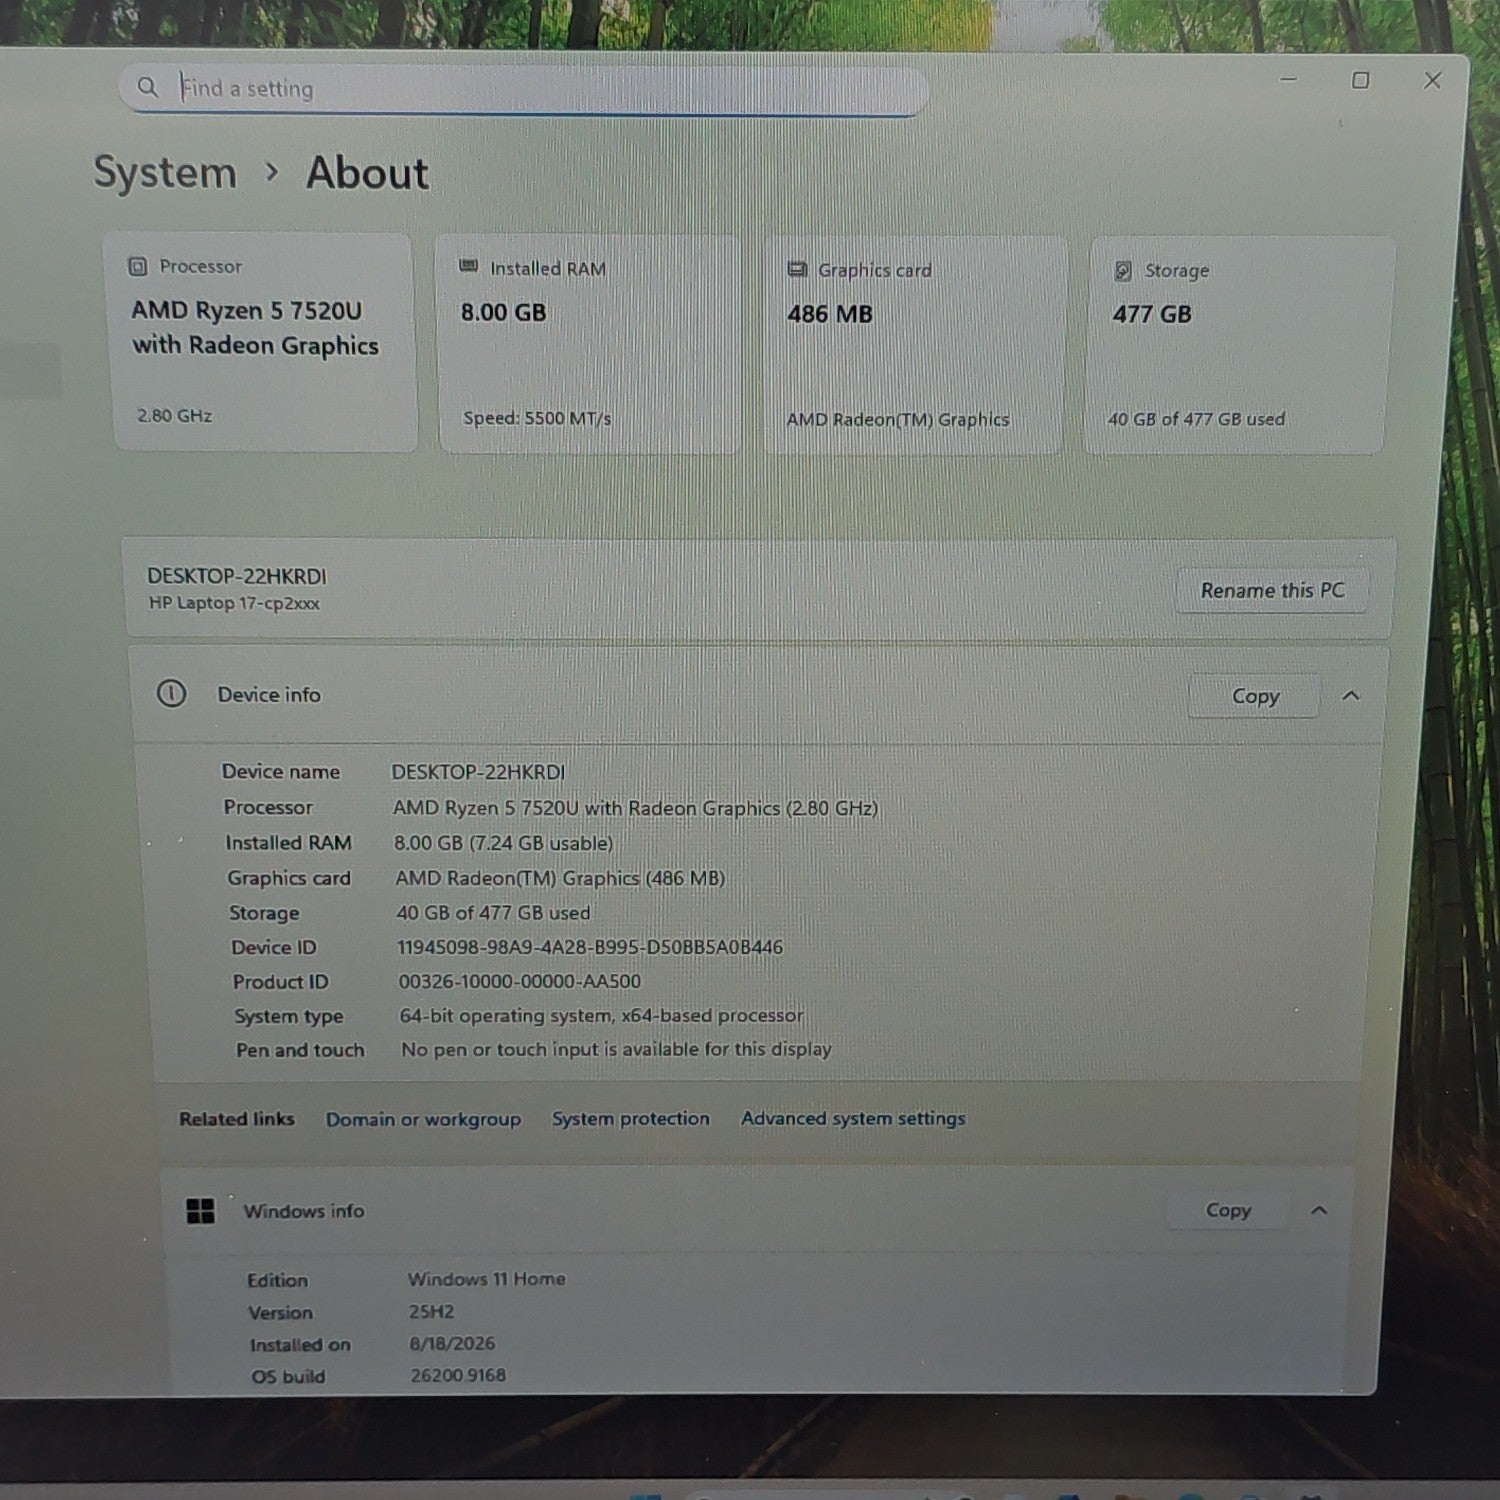1500x1500 pixels.
Task: Select the 'Windows 11 Home' edition value
Action: 486,1279
